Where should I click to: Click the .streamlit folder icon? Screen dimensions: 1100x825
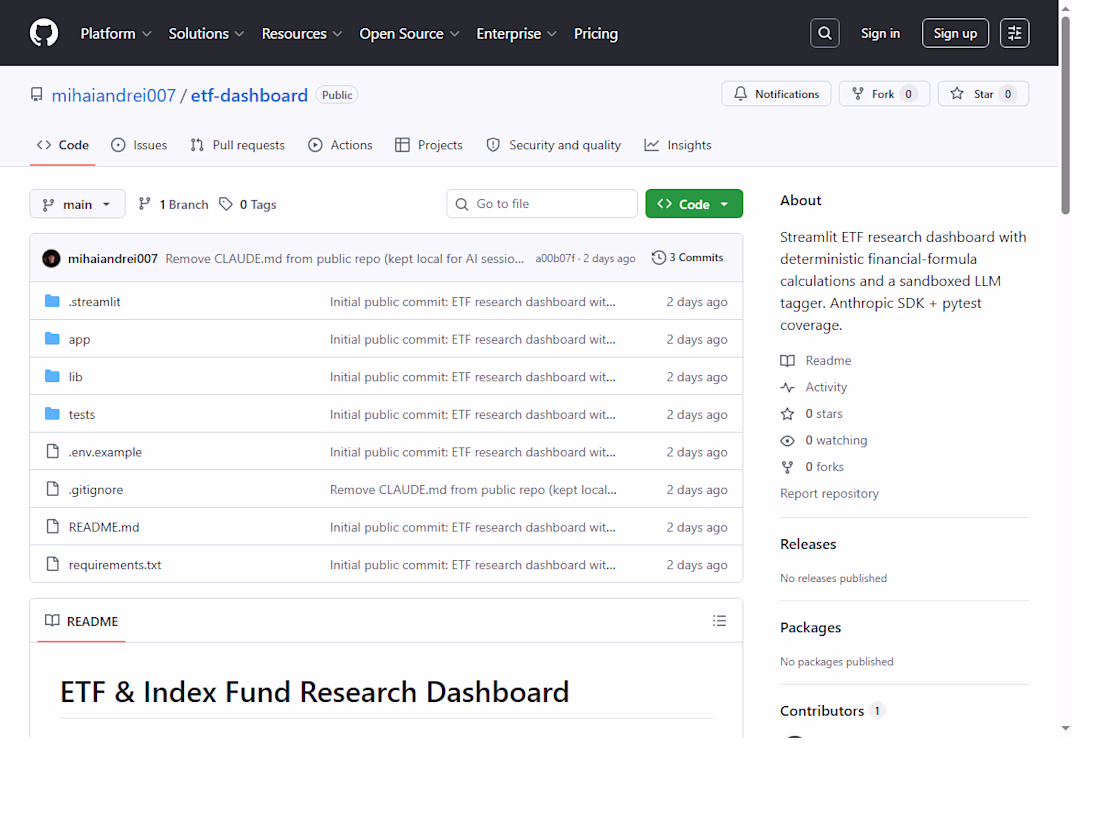(52, 301)
